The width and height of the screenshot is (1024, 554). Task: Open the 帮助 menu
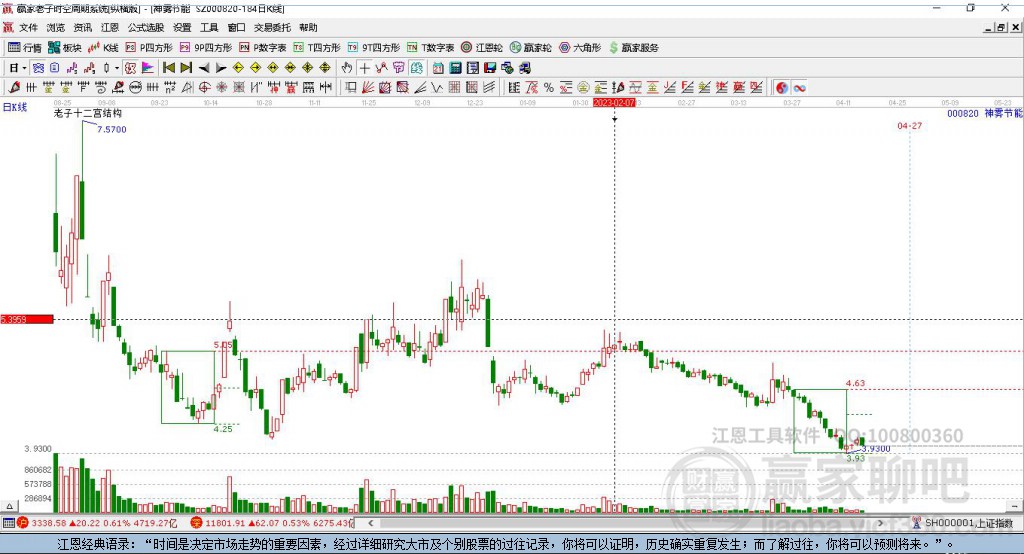pos(308,27)
